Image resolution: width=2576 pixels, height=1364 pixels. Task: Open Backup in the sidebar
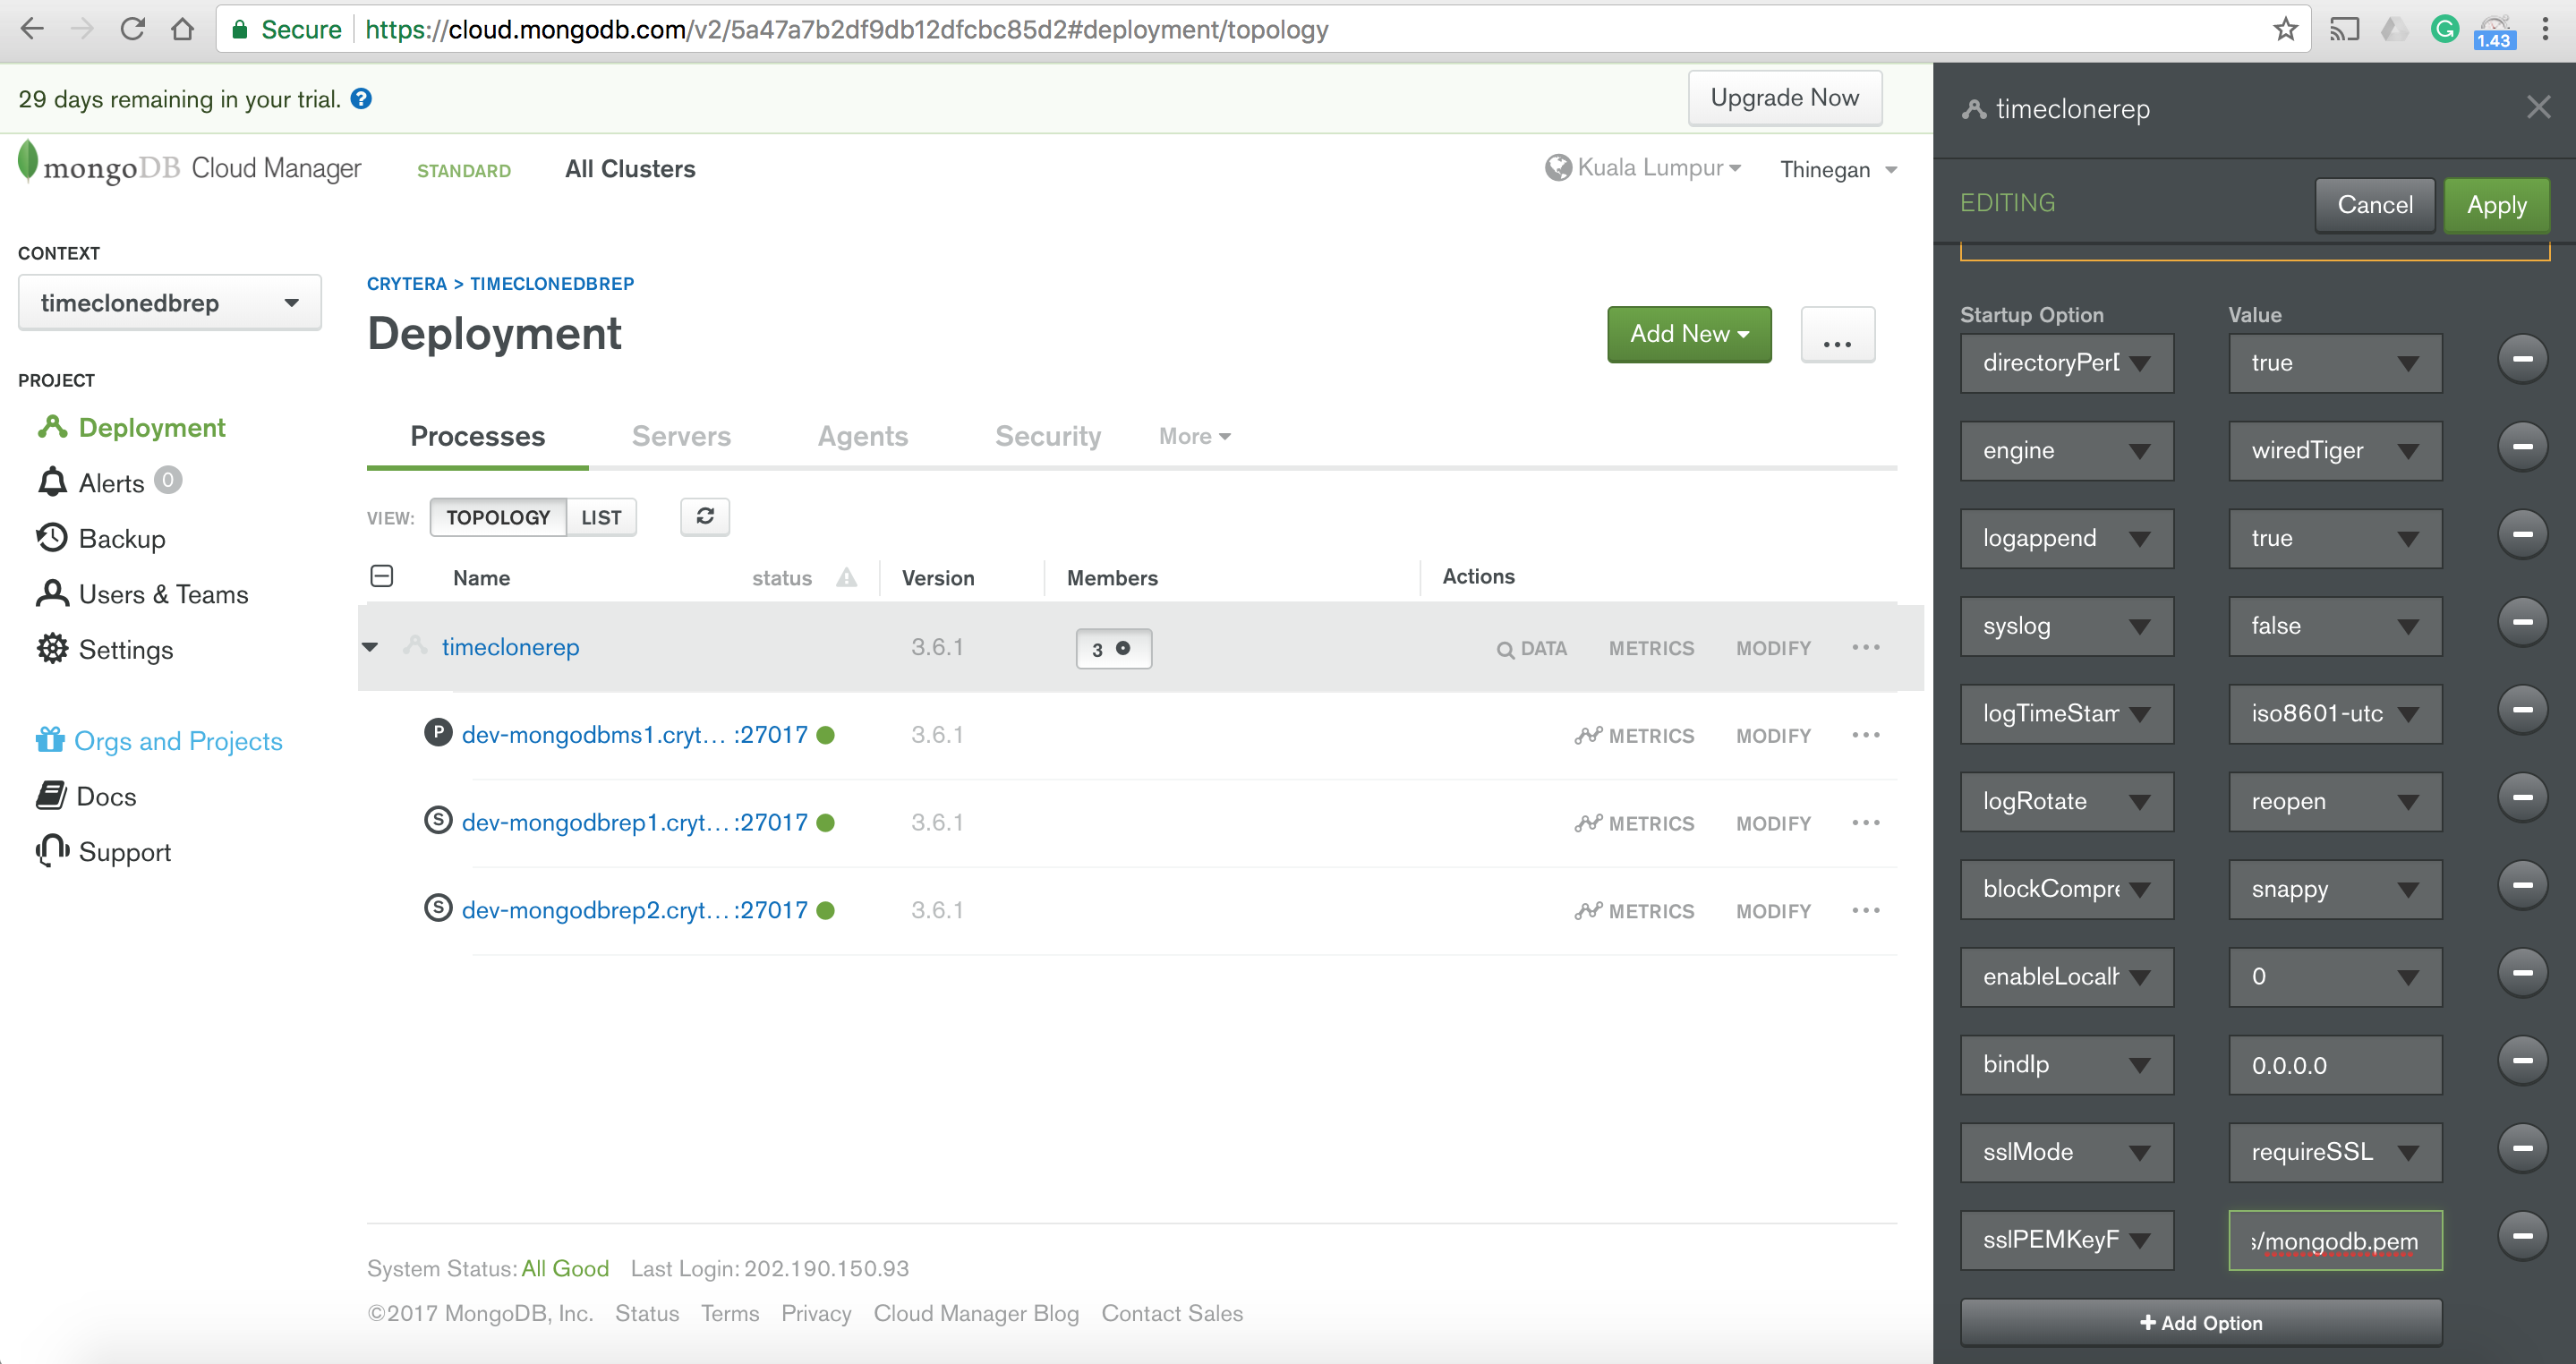121,538
